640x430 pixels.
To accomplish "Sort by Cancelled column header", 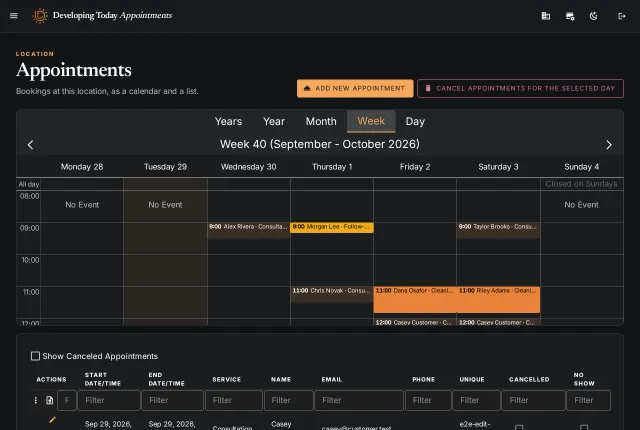I will (529, 379).
